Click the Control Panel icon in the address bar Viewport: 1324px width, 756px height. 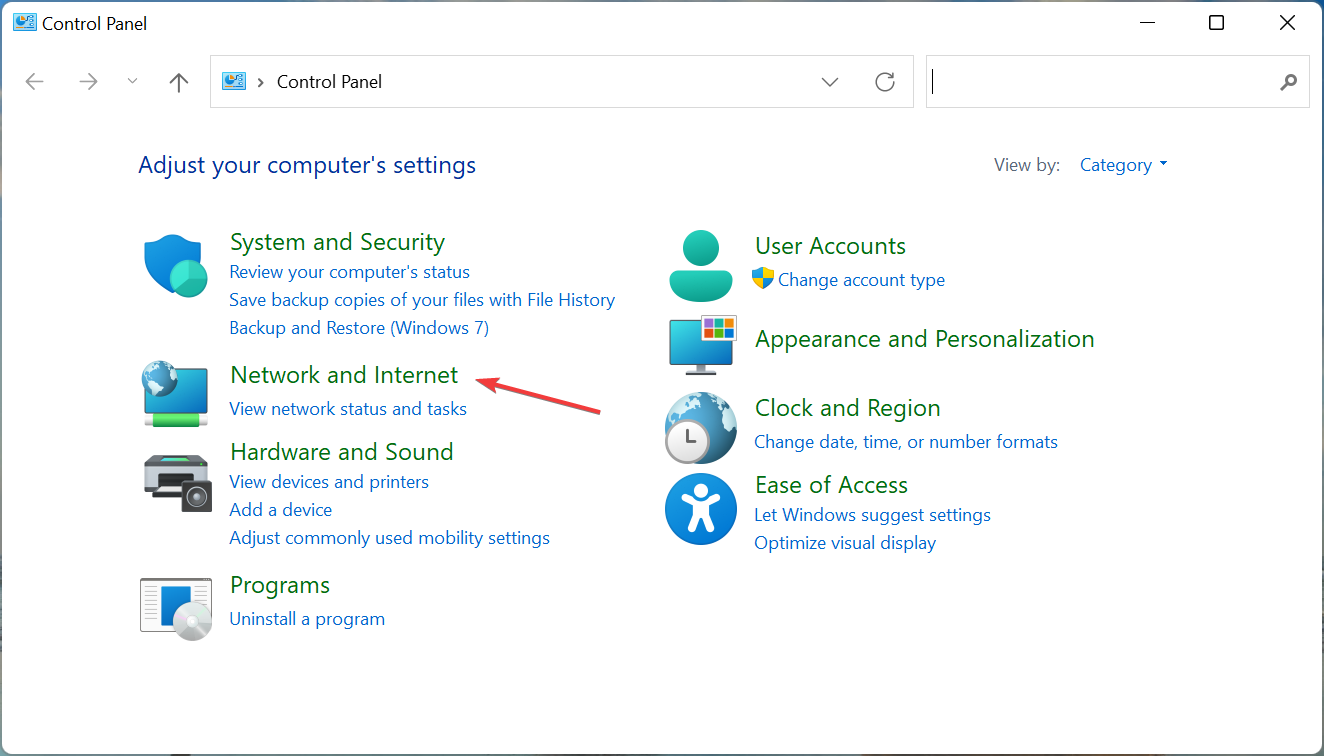pyautogui.click(x=234, y=81)
